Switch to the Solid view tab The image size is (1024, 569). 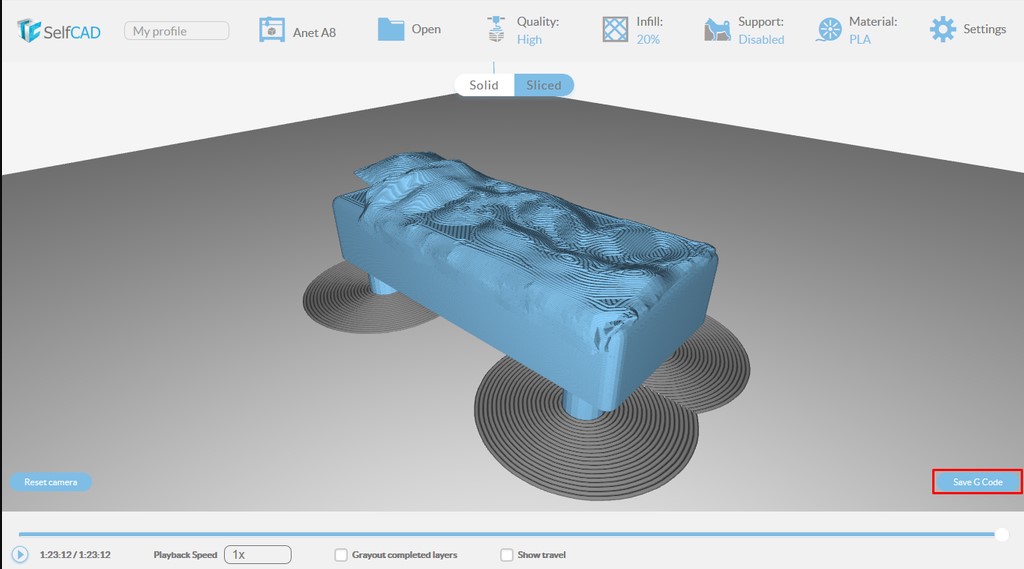tap(484, 85)
